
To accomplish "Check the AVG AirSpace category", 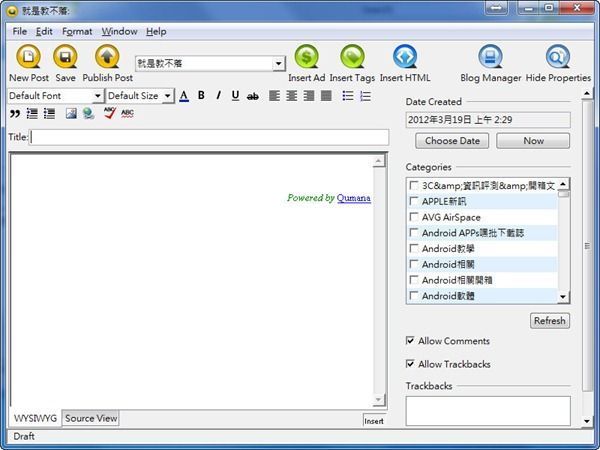I will tap(414, 217).
